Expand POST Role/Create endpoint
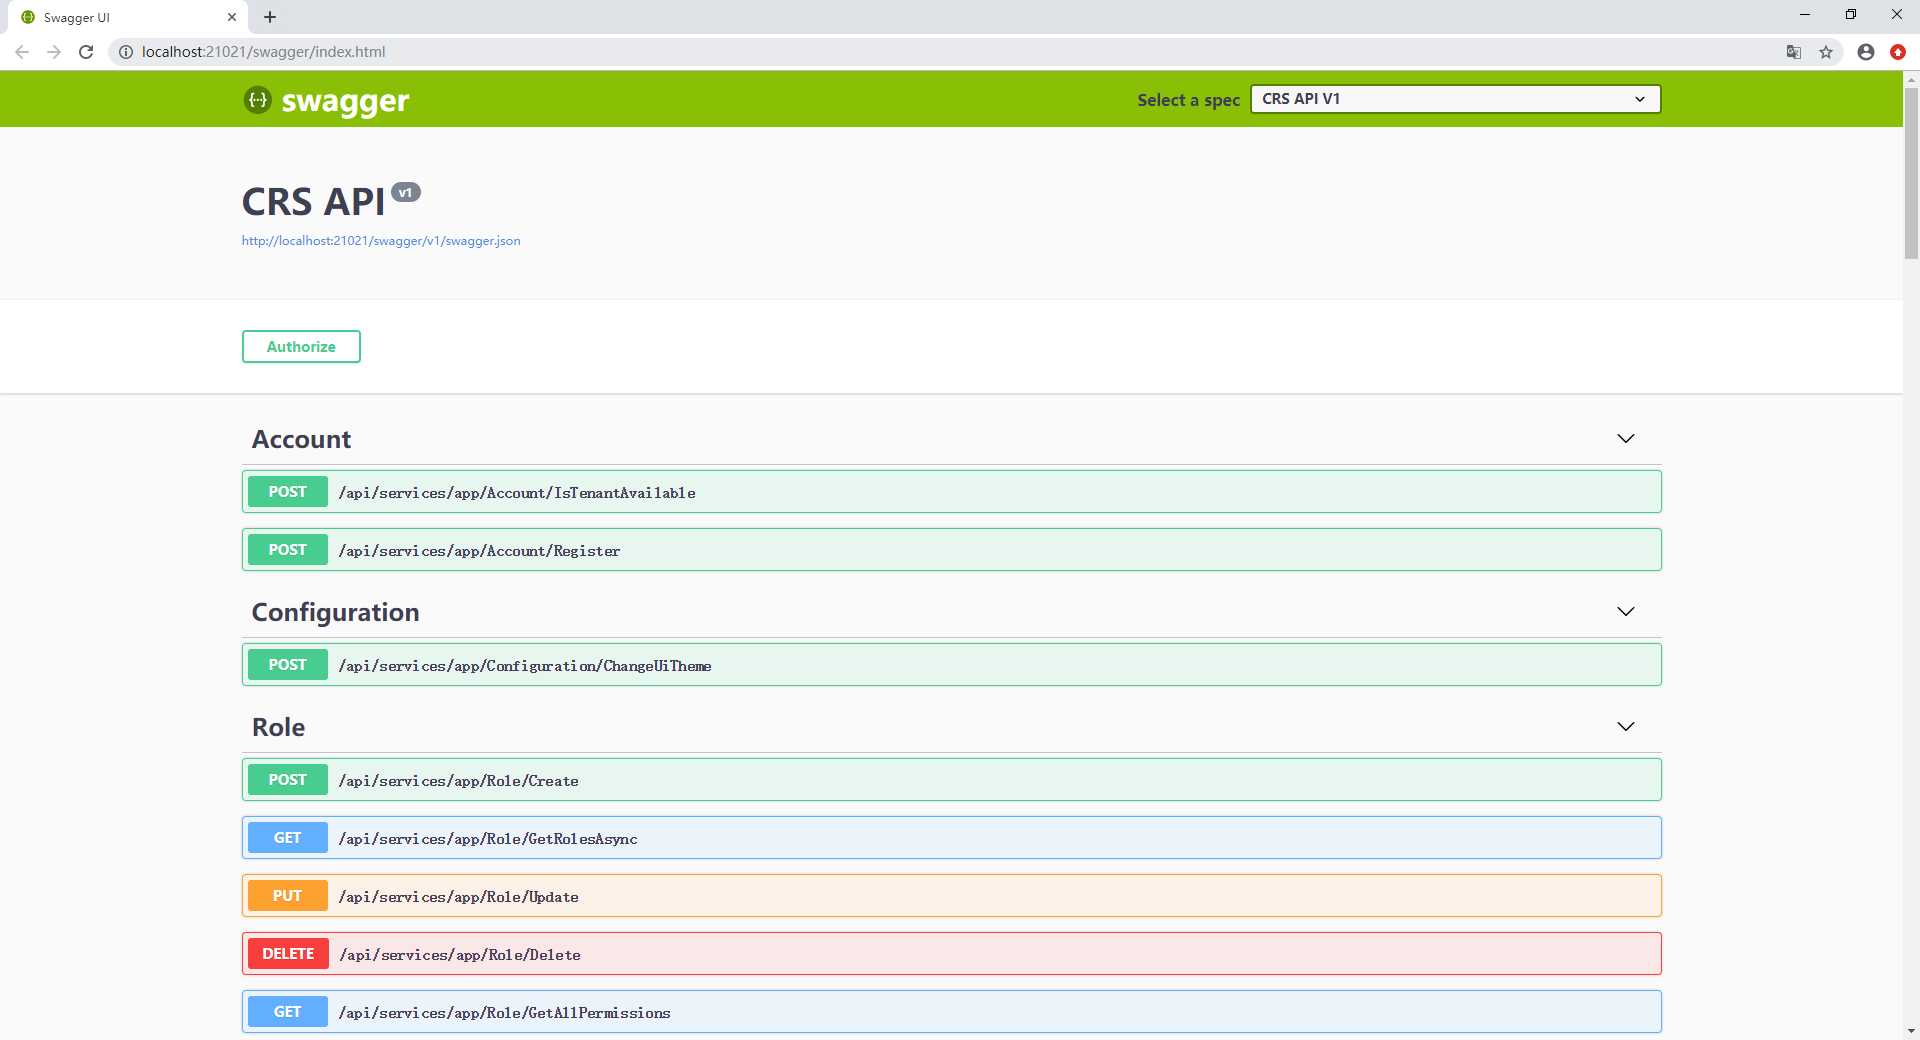Screen dimensions: 1920x1040 (x=952, y=780)
